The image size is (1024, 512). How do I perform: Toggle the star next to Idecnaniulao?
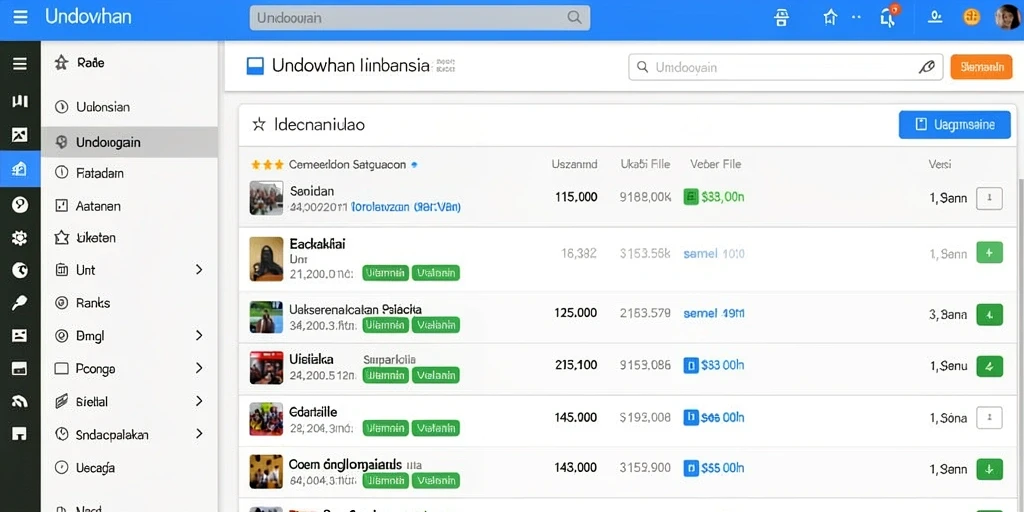pos(259,124)
